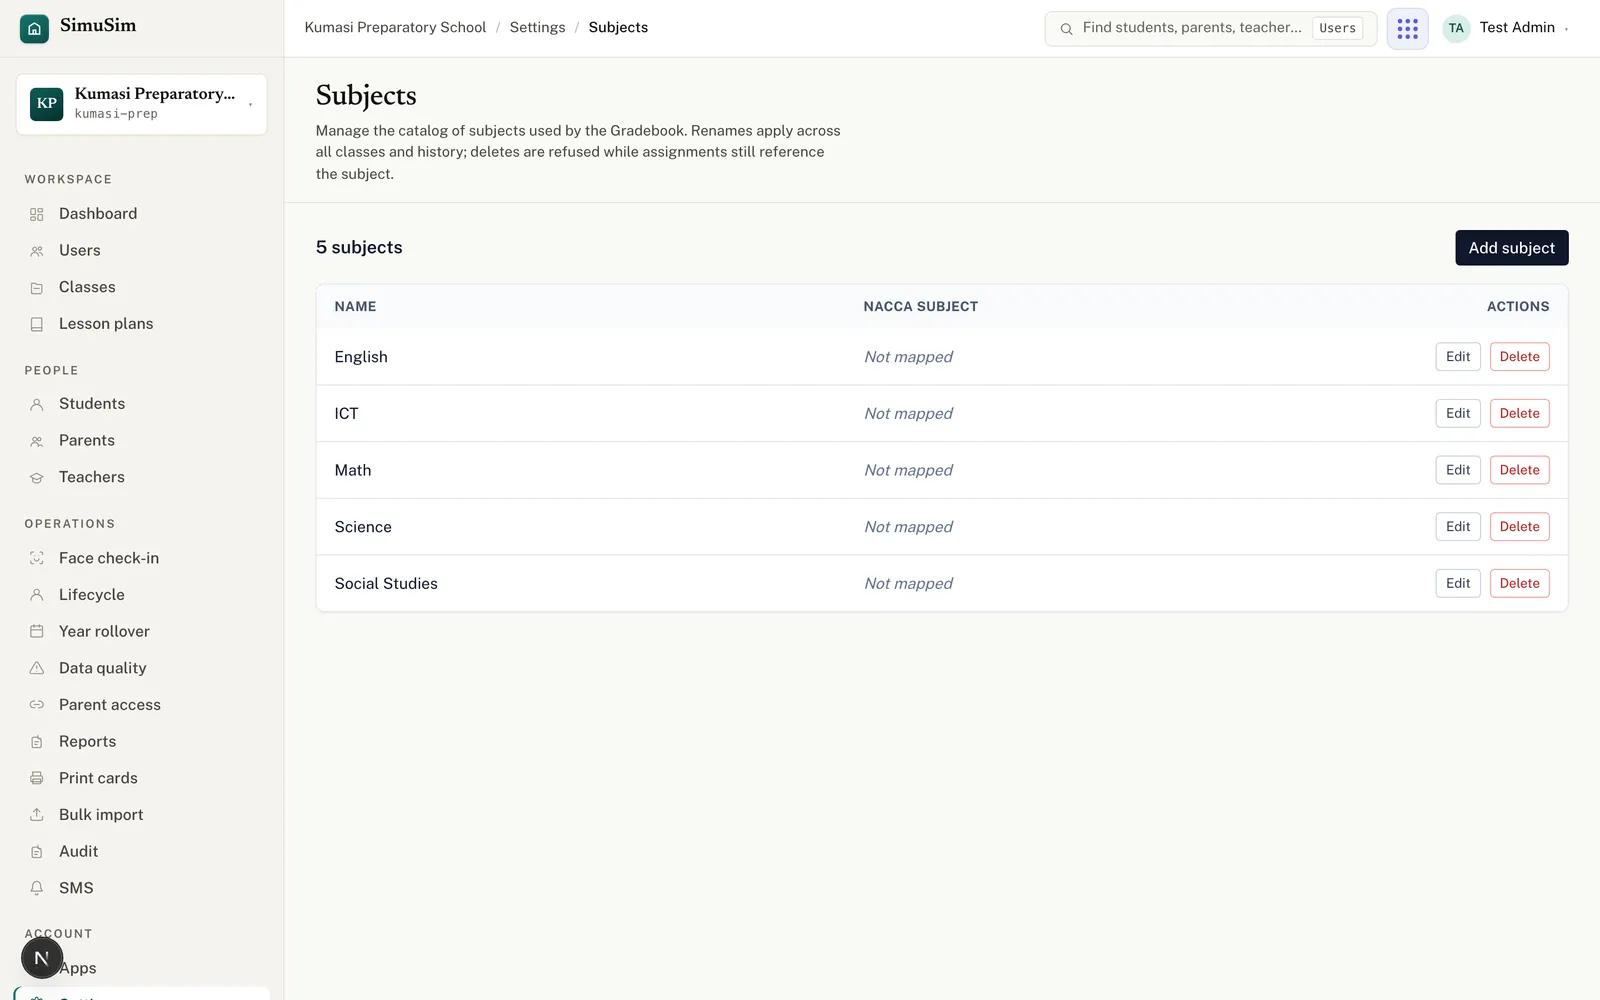This screenshot has height=1000, width=1600.
Task: Expand the Kumasi Preparatory school switcher
Action: coord(141,103)
